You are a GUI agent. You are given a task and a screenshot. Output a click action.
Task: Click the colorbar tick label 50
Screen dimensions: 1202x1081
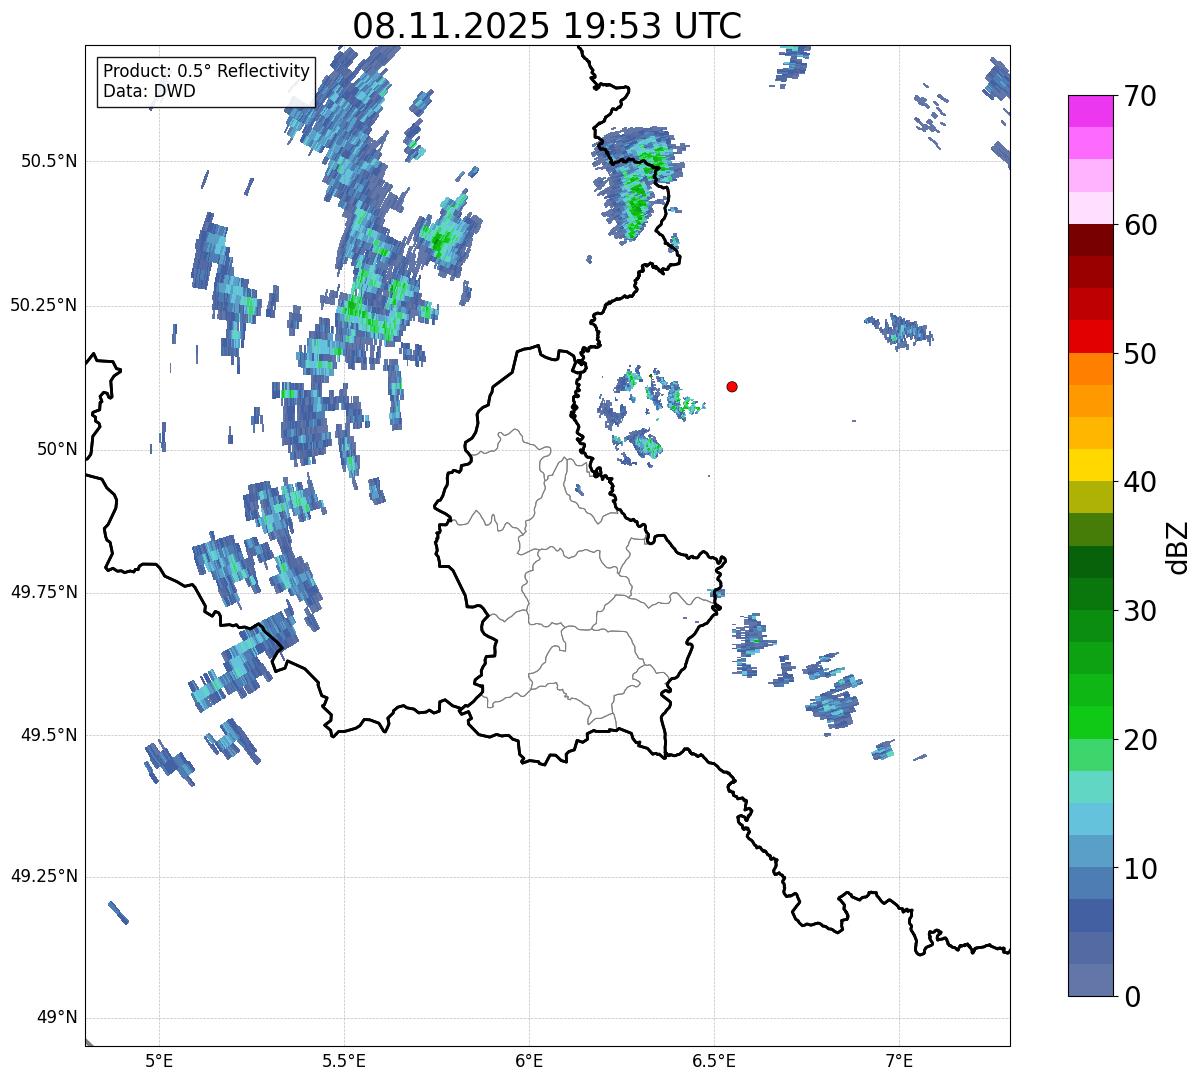[1140, 354]
